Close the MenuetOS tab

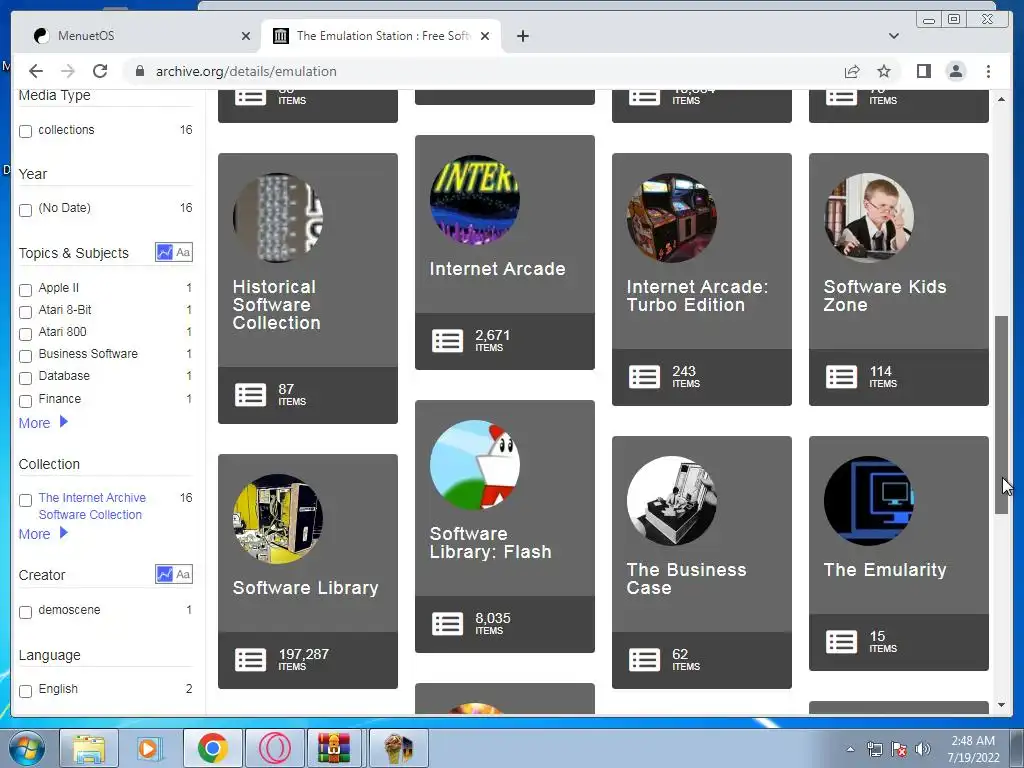pyautogui.click(x=246, y=36)
